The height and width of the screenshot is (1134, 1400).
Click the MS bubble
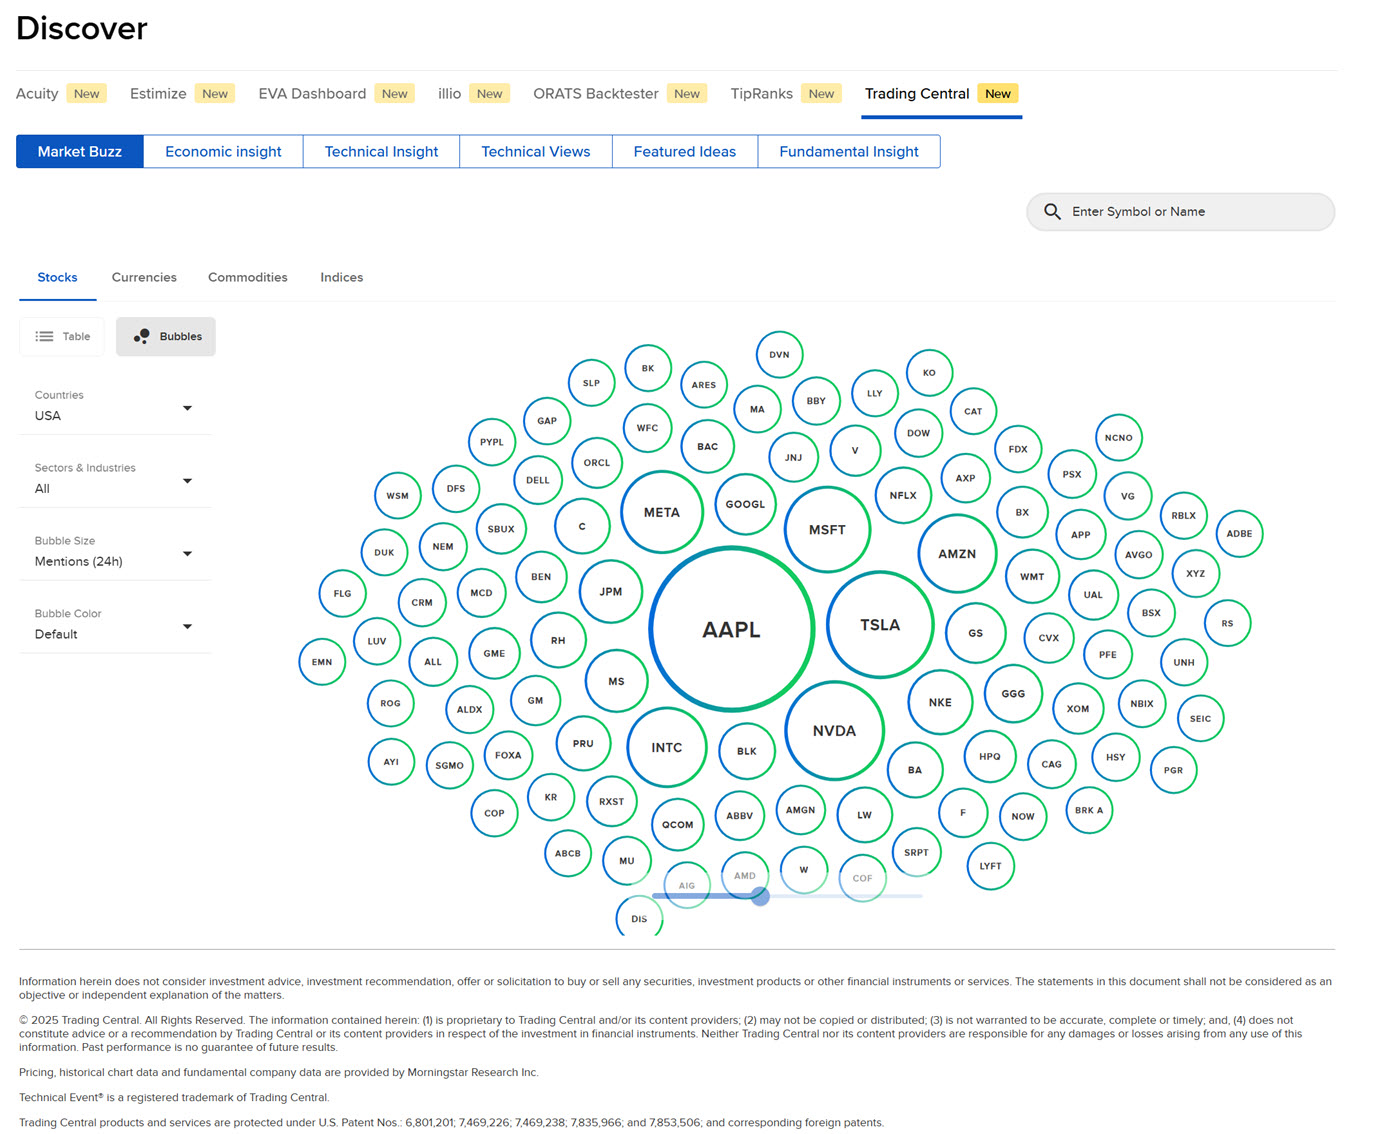pos(616,682)
